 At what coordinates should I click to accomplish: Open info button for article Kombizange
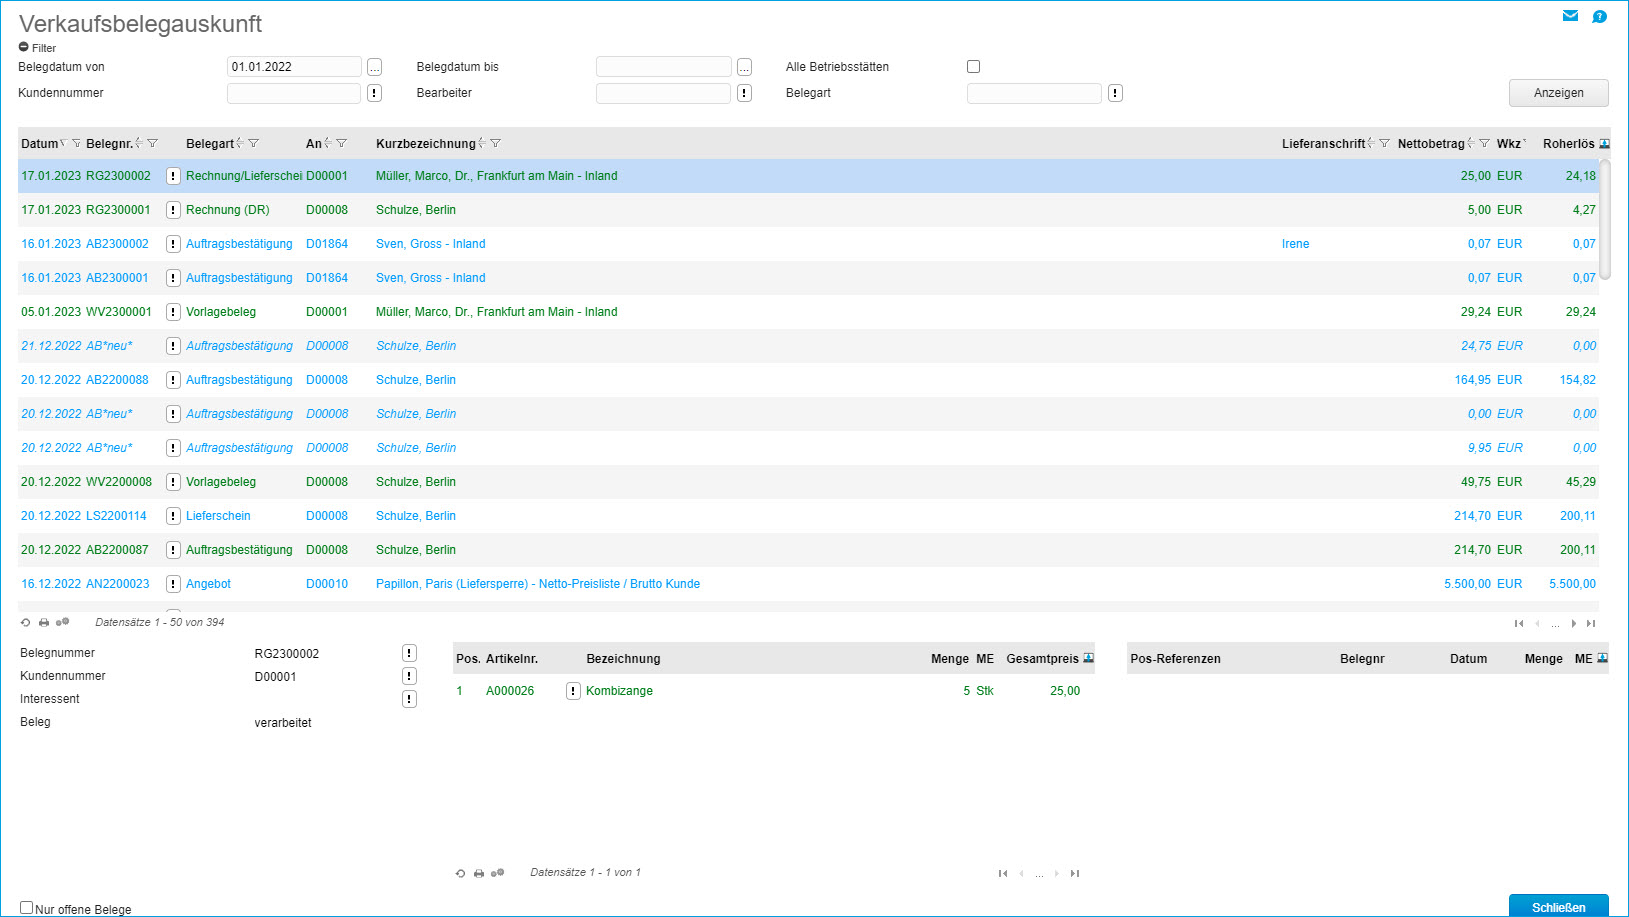coord(573,691)
